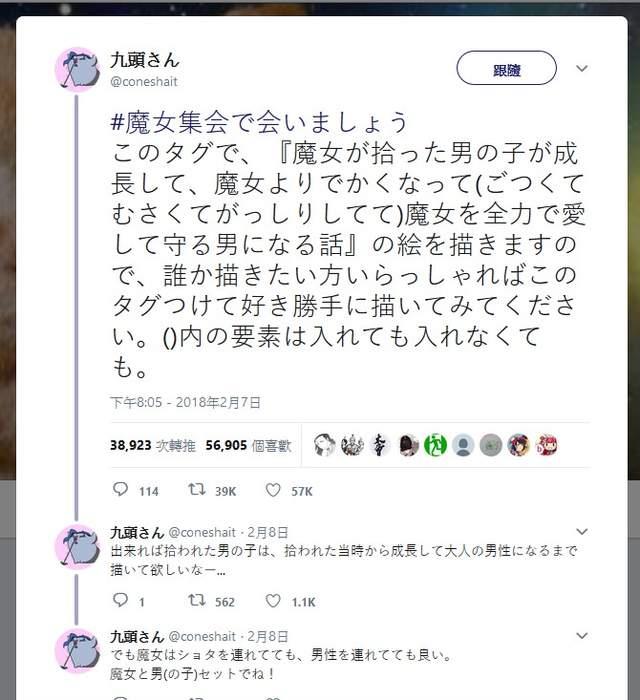The image size is (640, 700).
Task: Click the main tweet author's profile avatar
Action: point(77,69)
